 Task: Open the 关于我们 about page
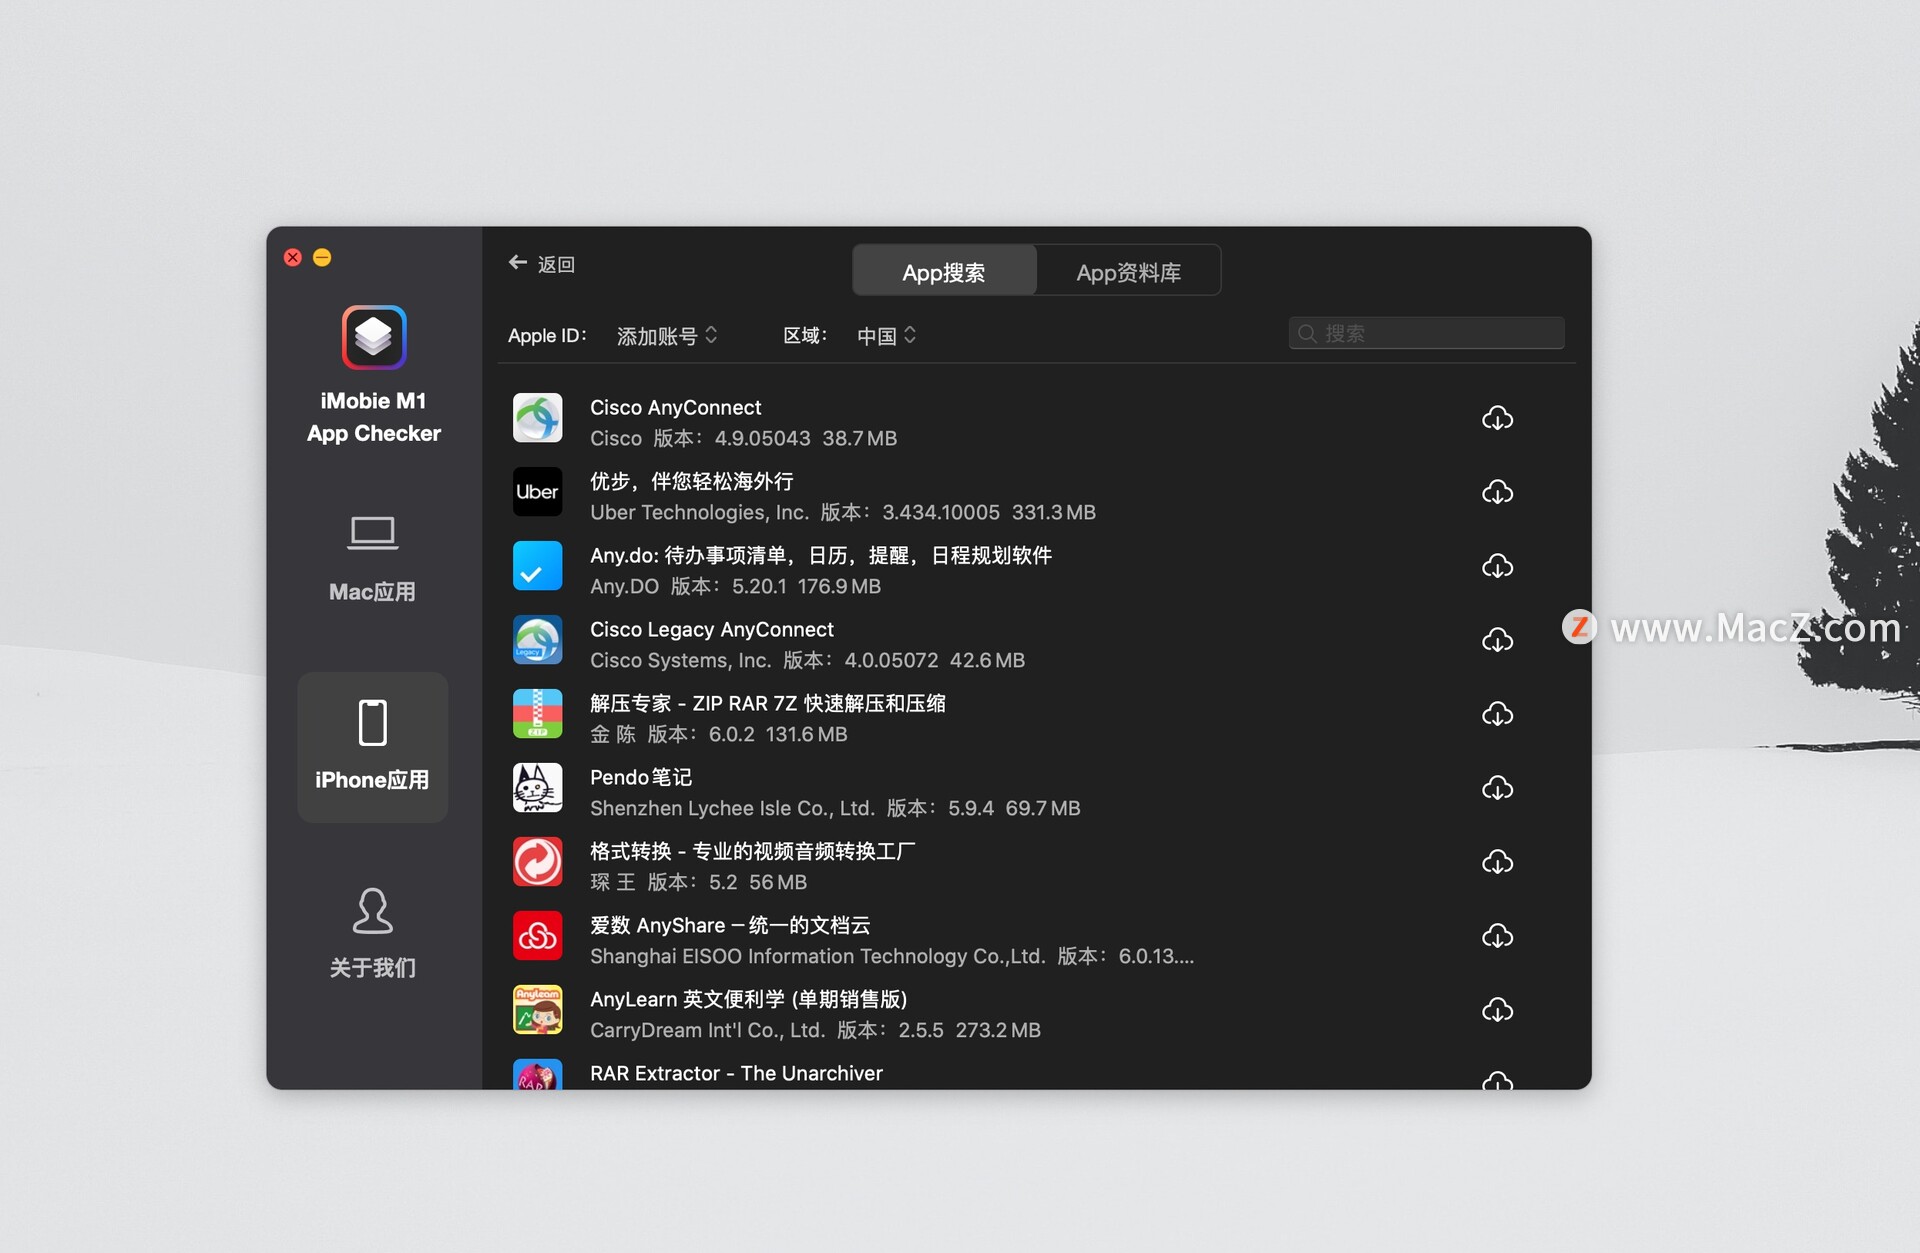point(372,934)
